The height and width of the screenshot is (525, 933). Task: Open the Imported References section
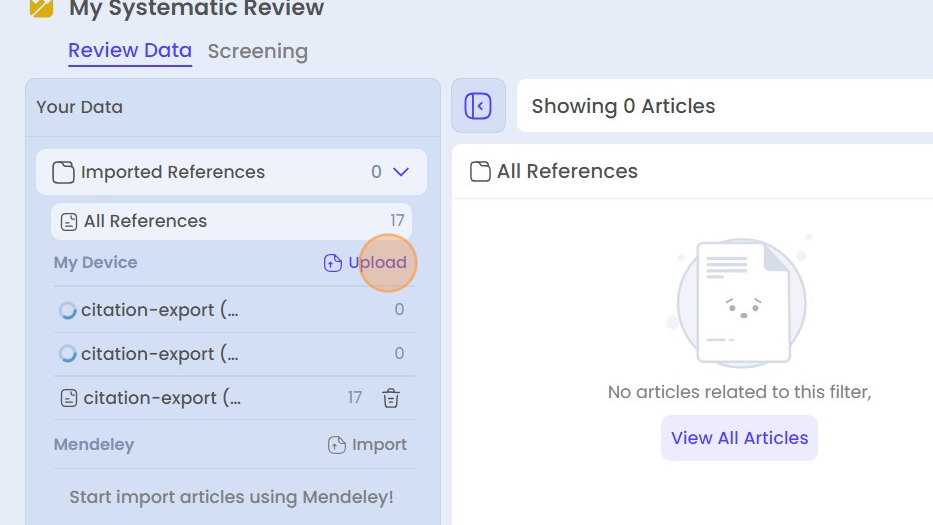(231, 172)
